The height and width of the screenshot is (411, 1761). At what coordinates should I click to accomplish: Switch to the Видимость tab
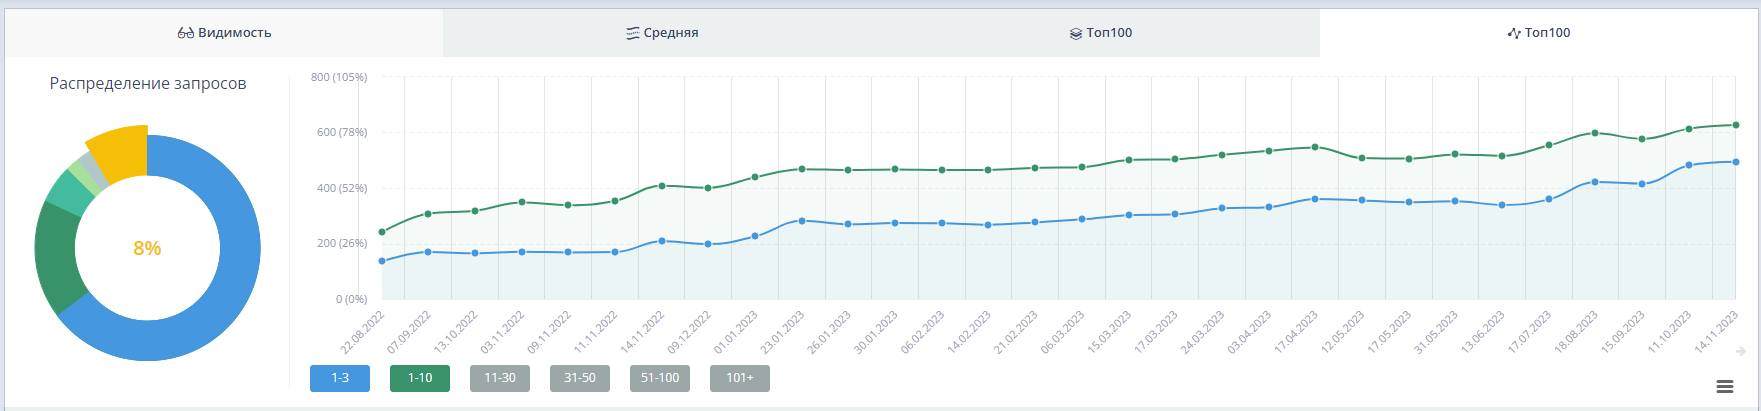click(x=224, y=33)
